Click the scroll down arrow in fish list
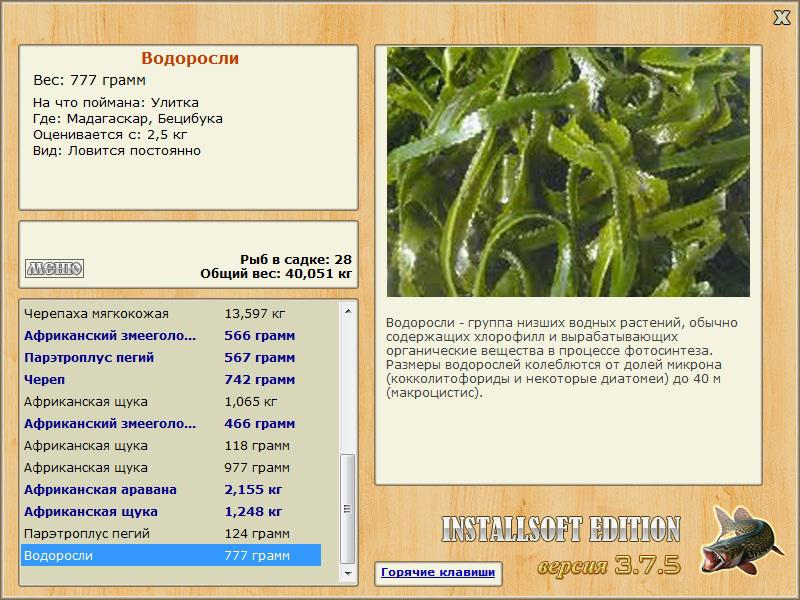Image resolution: width=800 pixels, height=600 pixels. pos(348,573)
